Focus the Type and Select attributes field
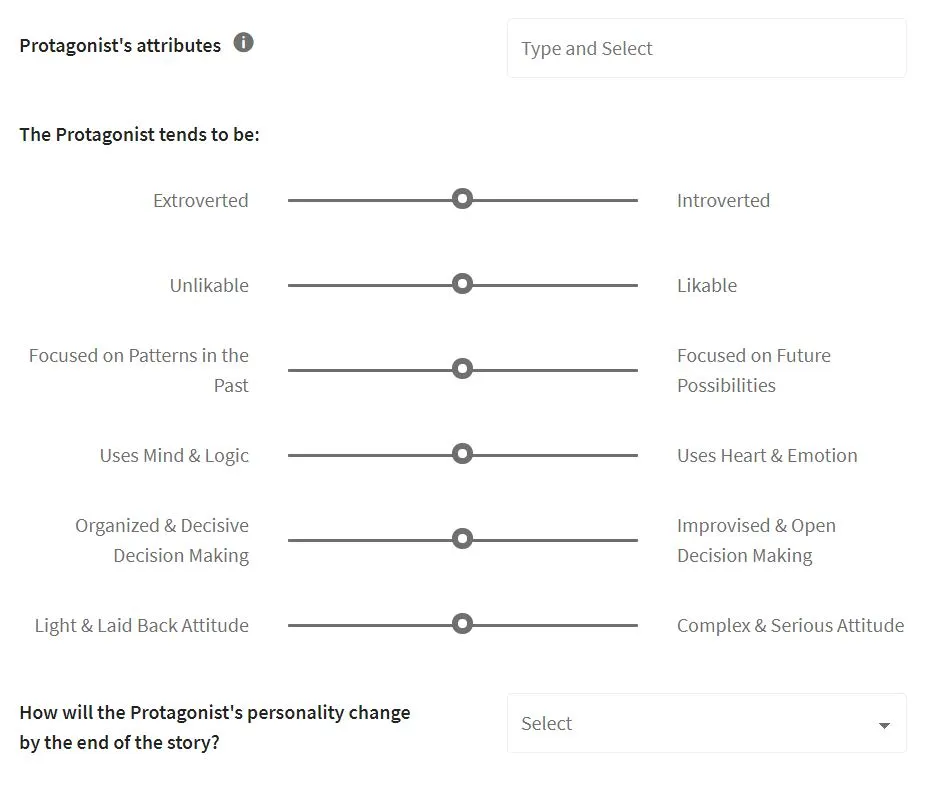Screen dimensions: 927x788 (x=706, y=48)
